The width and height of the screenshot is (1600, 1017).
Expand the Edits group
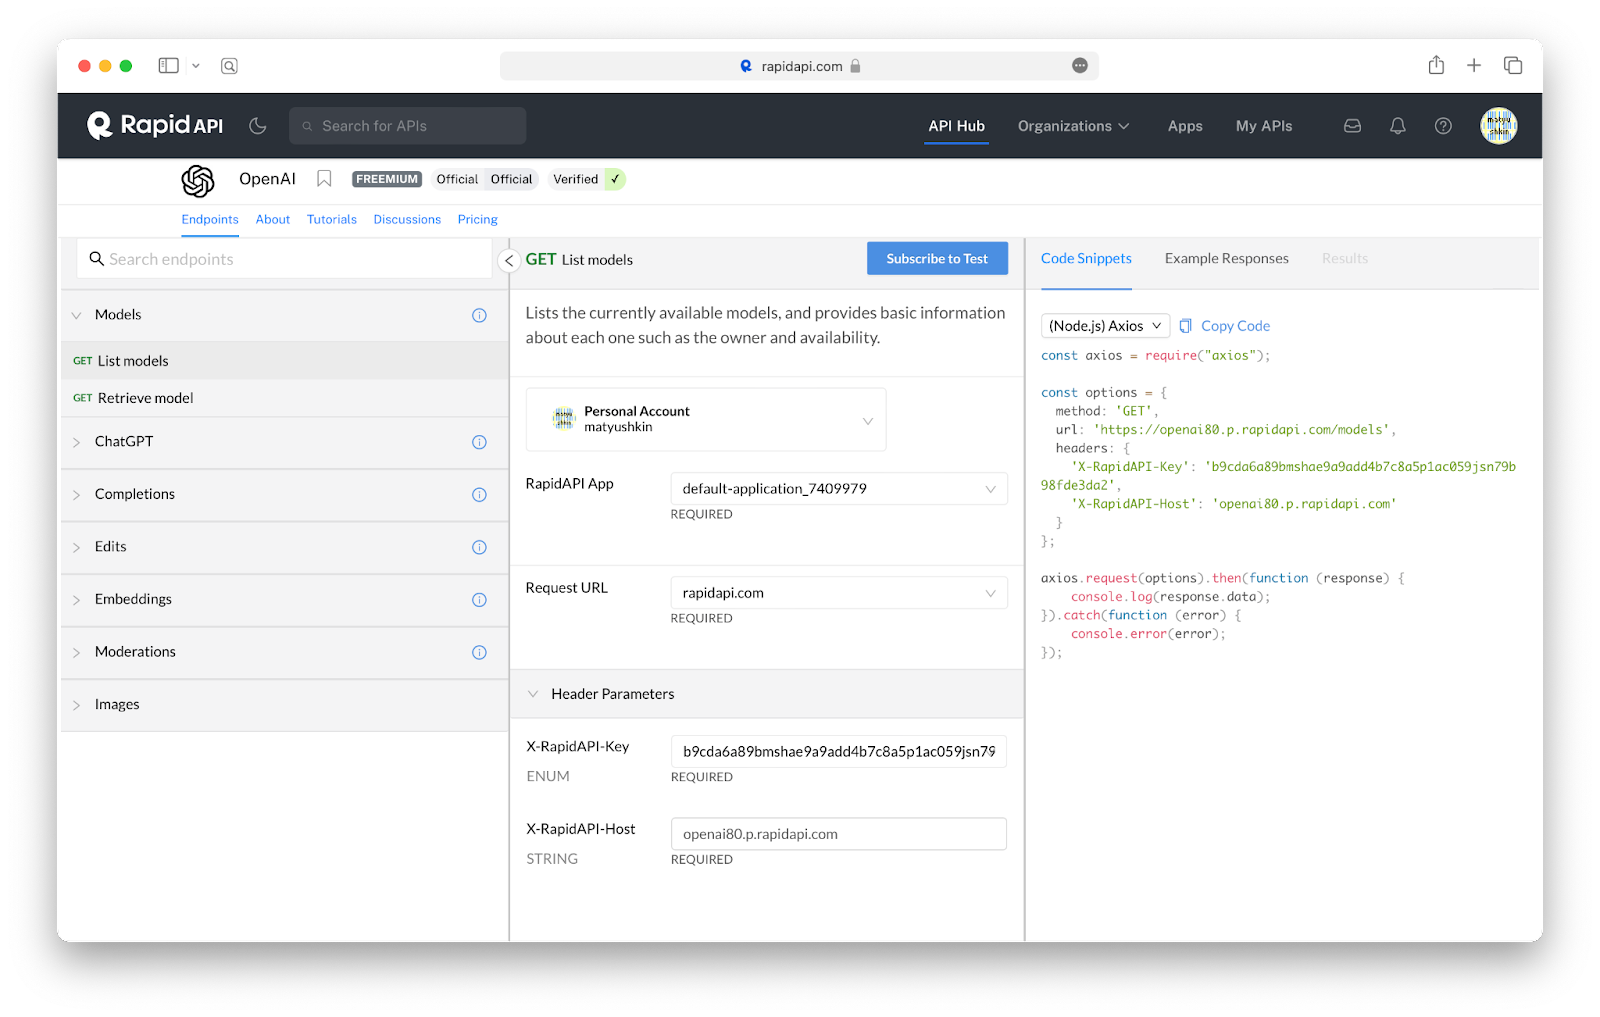pos(76,547)
